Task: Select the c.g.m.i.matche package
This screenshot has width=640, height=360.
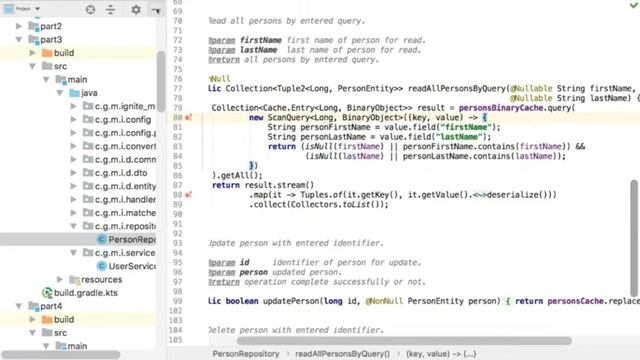Action: coord(125,213)
